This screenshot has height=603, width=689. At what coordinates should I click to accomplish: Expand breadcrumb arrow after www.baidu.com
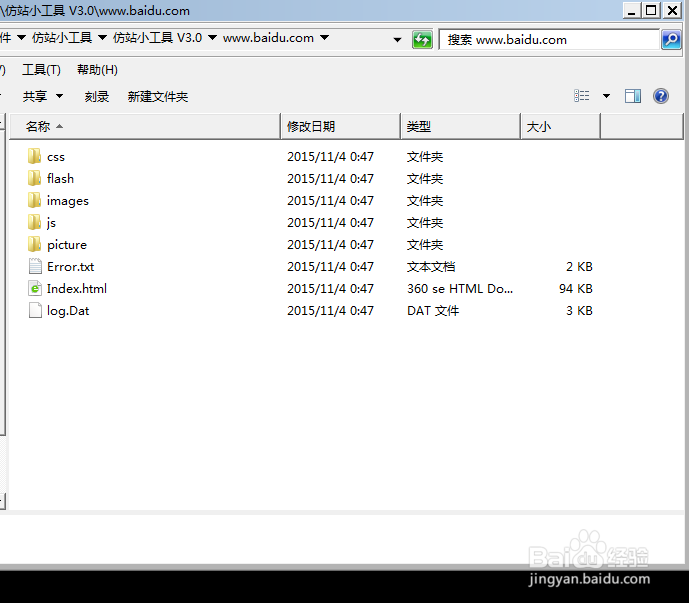click(x=324, y=38)
